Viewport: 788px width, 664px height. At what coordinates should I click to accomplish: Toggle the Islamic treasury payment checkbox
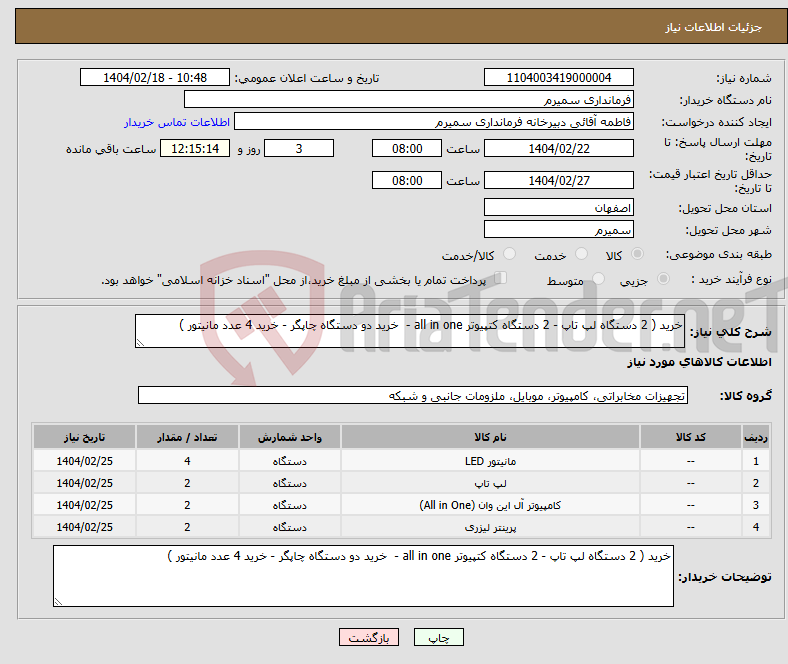tap(501, 277)
